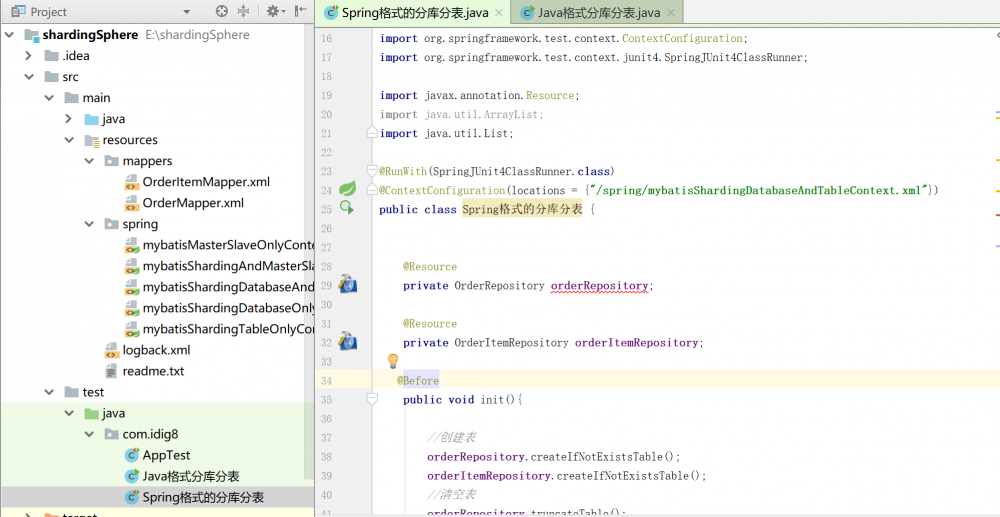Toggle fold marker on @RunWith annotation line
1000x517 pixels.
[x=372, y=171]
